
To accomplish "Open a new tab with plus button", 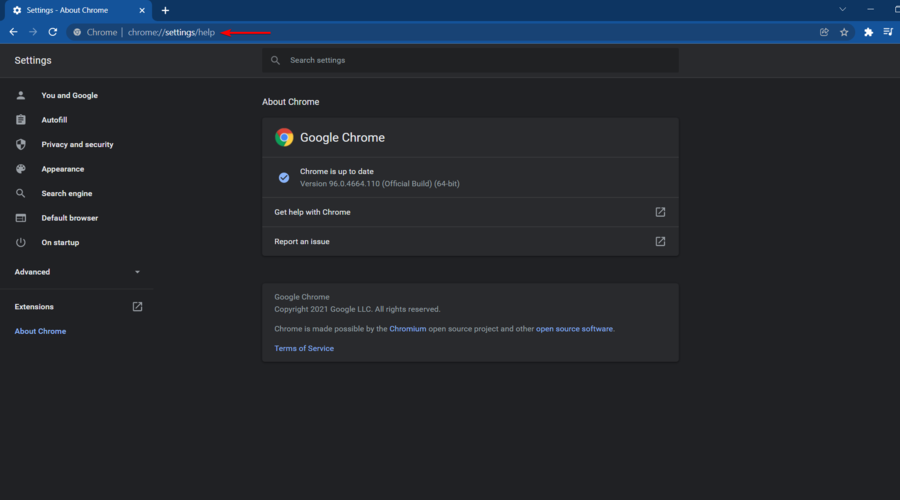I will [165, 10].
